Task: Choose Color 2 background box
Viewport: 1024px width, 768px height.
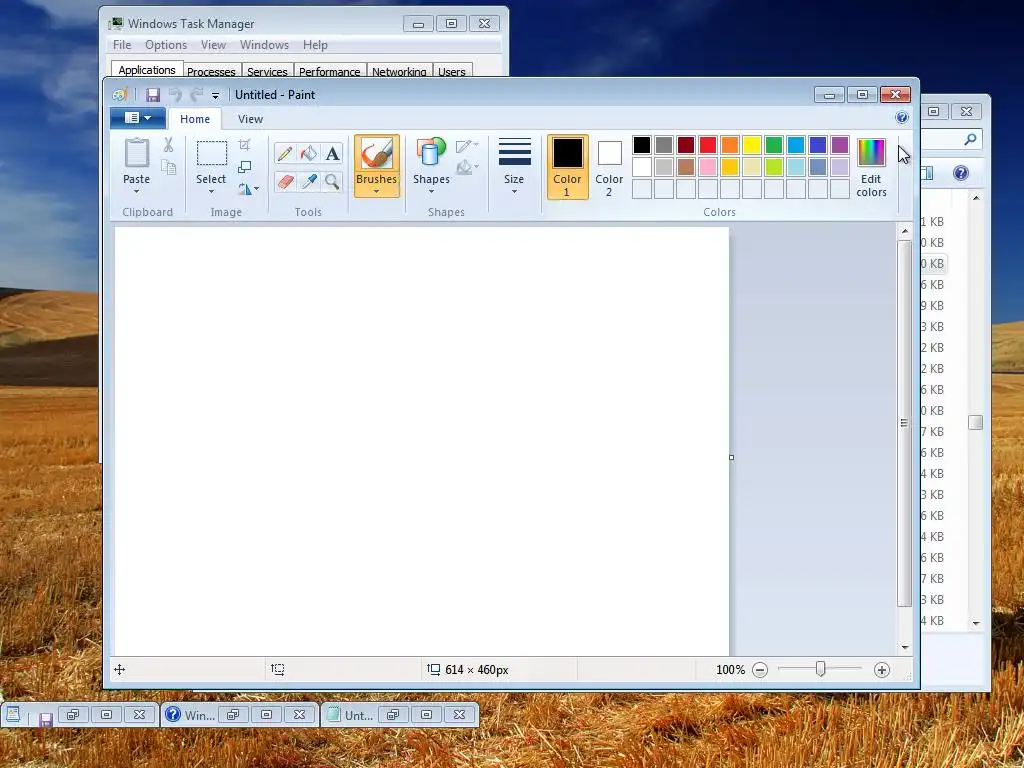Action: 609,167
